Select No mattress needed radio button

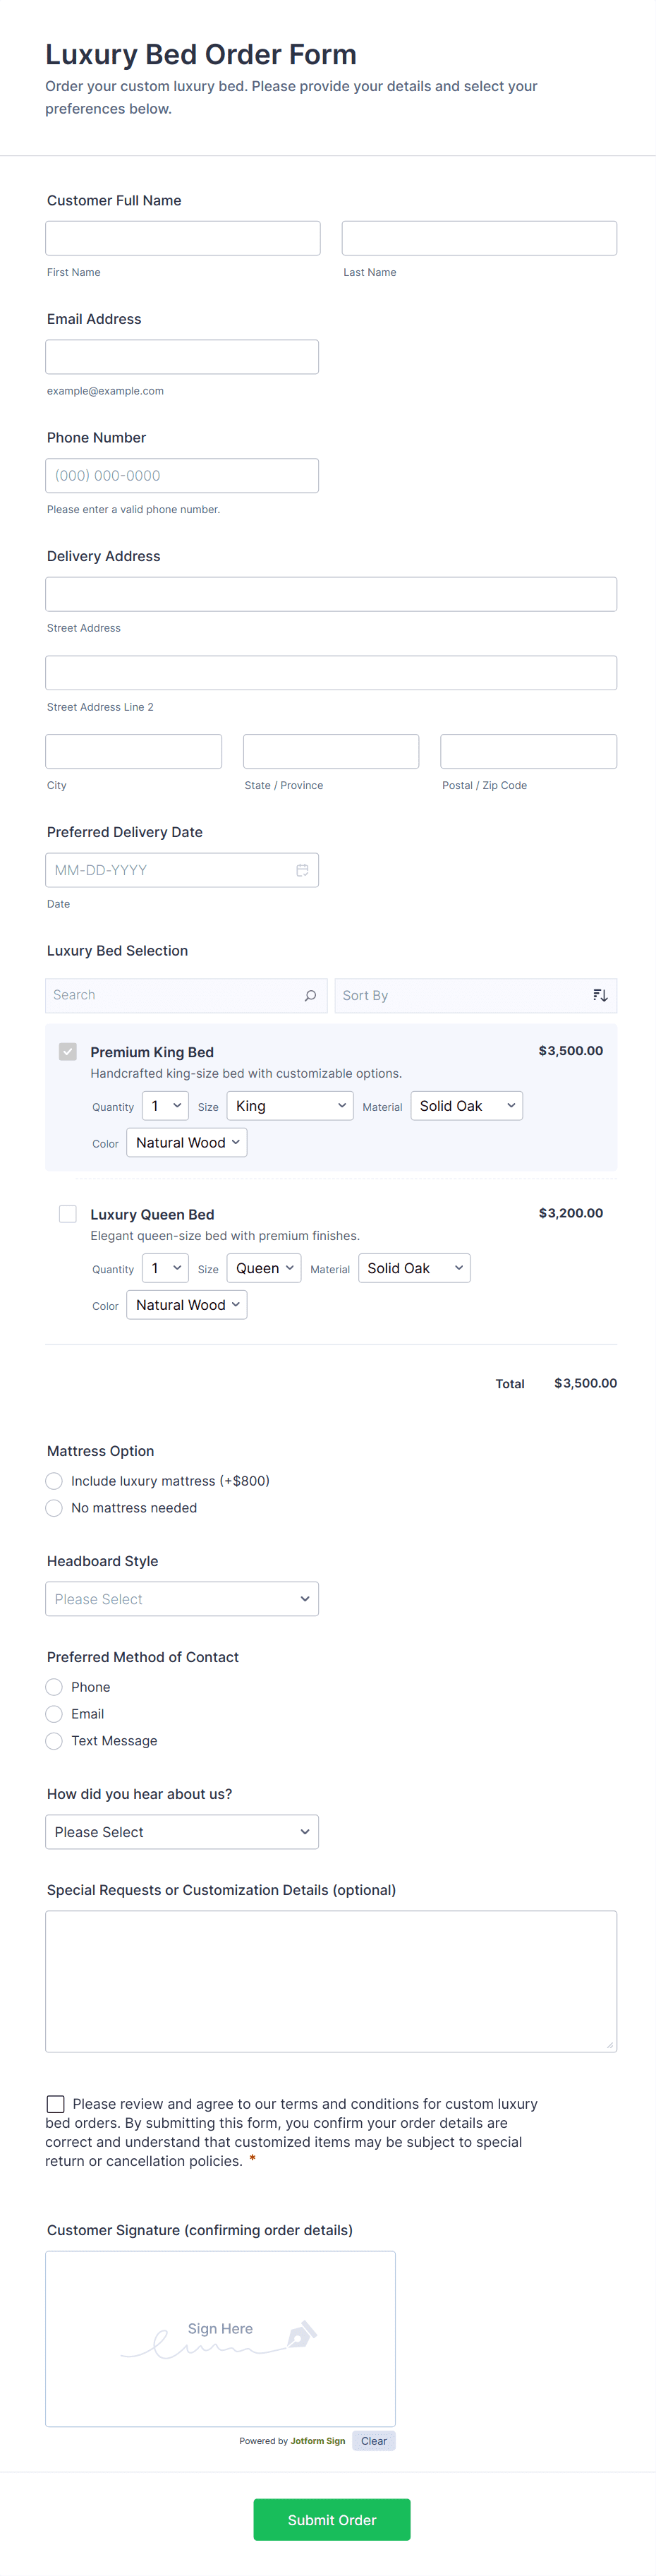point(55,1508)
